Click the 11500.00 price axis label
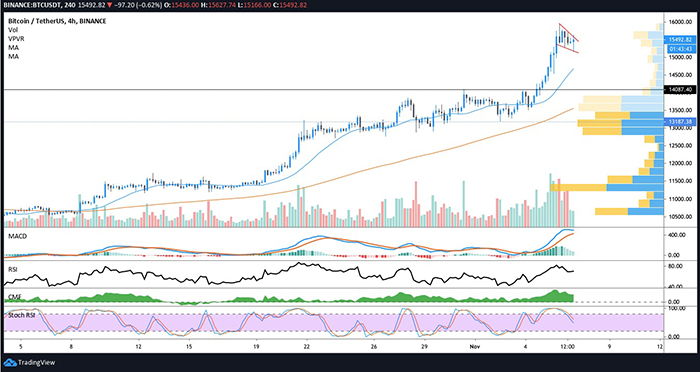 [680, 181]
